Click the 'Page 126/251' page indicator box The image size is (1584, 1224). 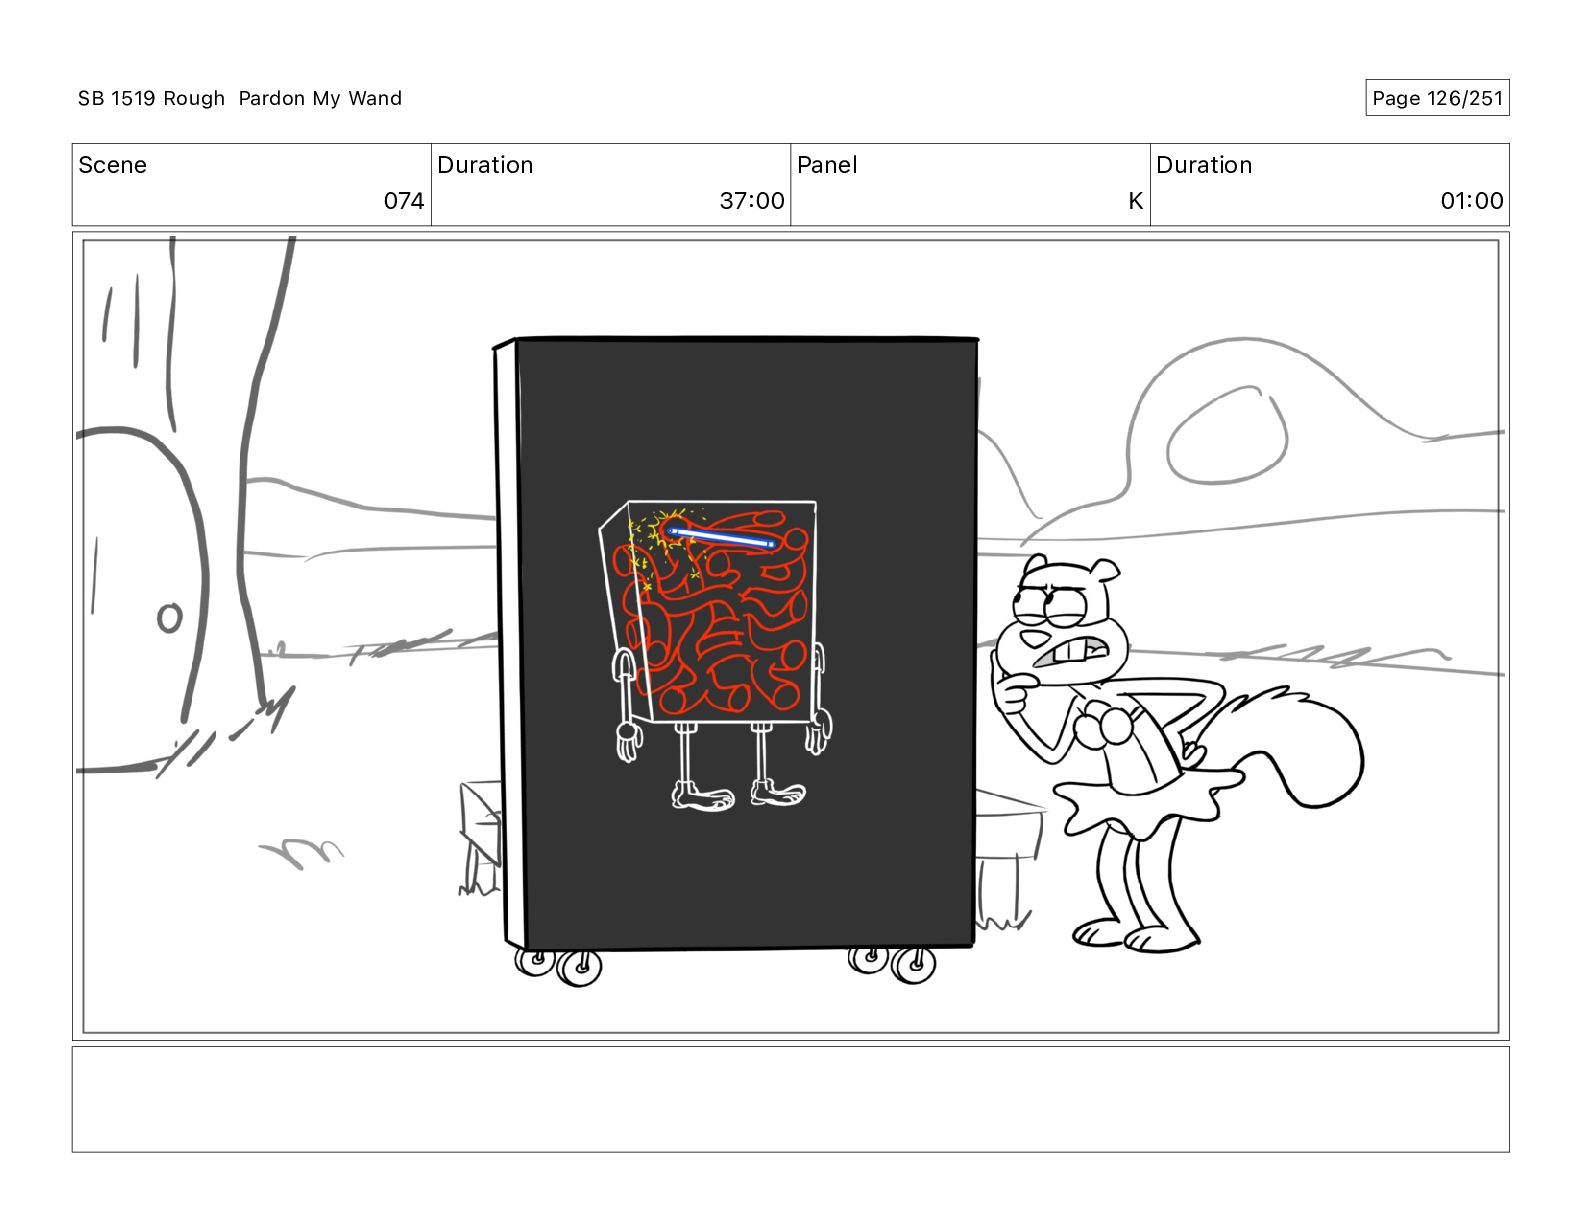pos(1437,98)
